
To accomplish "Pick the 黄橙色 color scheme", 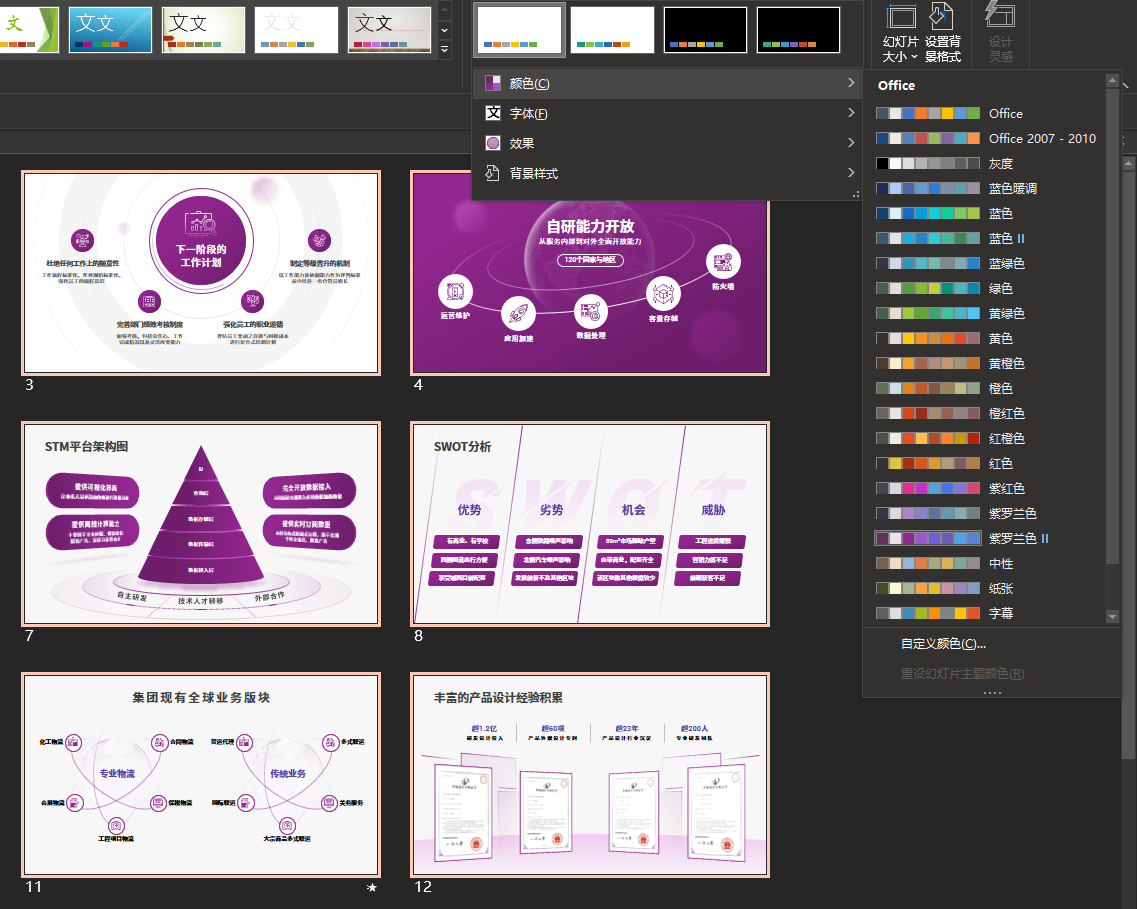I will (985, 363).
